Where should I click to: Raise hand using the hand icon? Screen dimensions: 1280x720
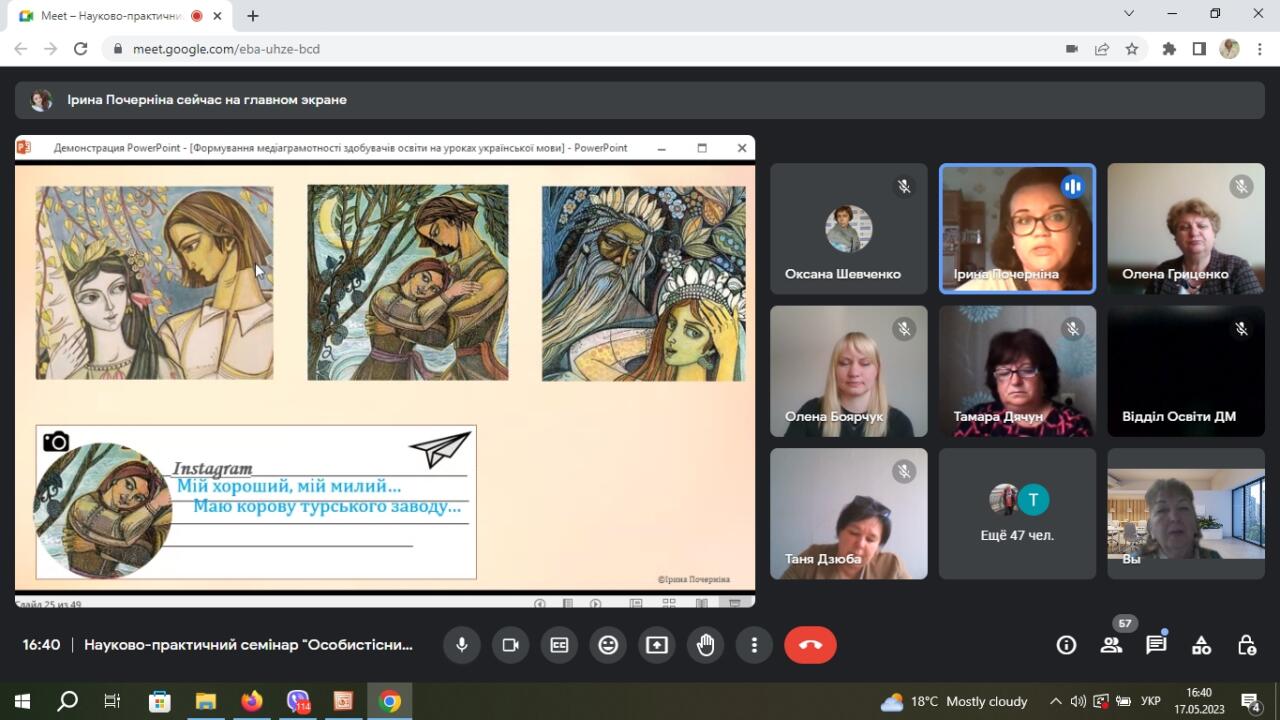(706, 645)
